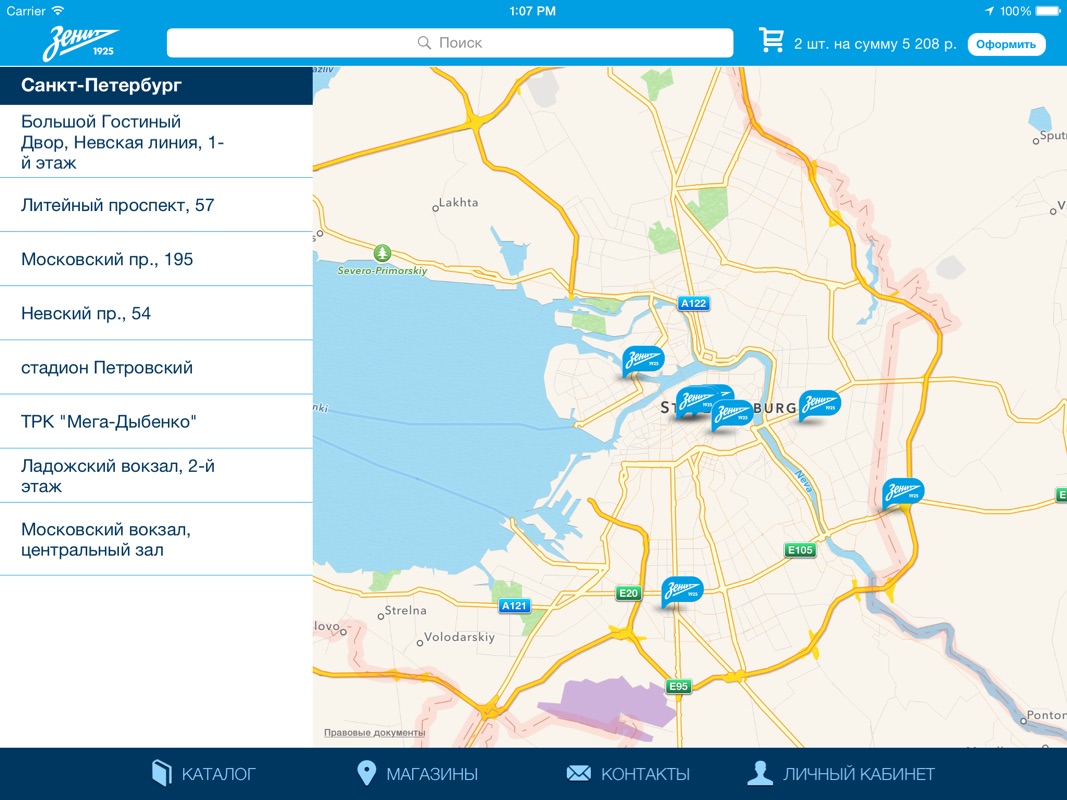This screenshot has width=1067, height=800.
Task: Click the Санкт-Петербург city header
Action: pyautogui.click(x=157, y=85)
